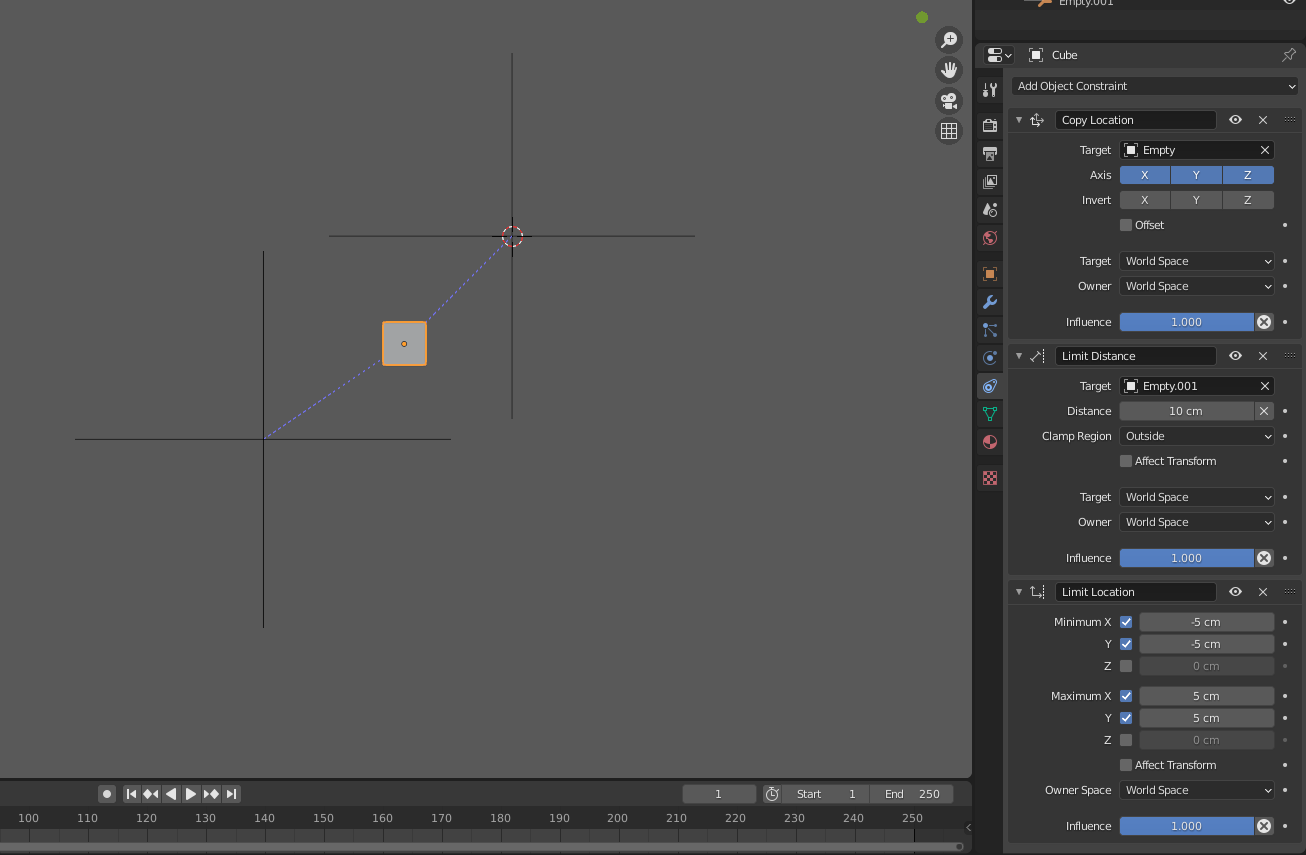Screen dimensions: 1306x855
Task: Toggle Copy Location Axis Y button
Action: click(1196, 175)
